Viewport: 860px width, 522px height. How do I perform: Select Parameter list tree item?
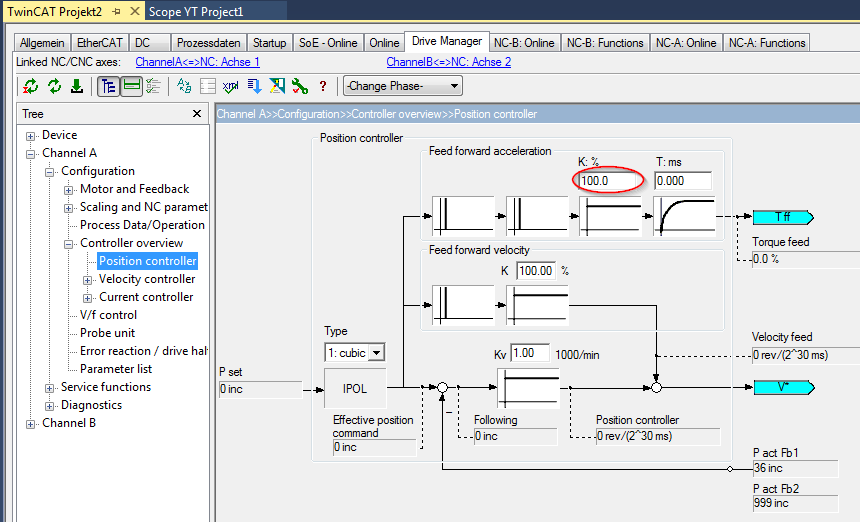pyautogui.click(x=116, y=369)
